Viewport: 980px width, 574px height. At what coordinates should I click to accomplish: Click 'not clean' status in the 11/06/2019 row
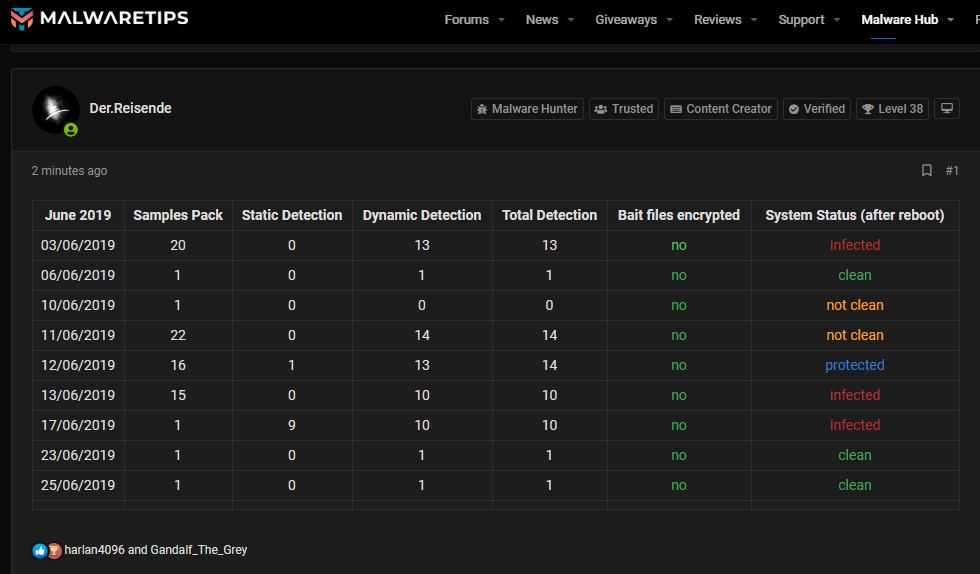855,335
